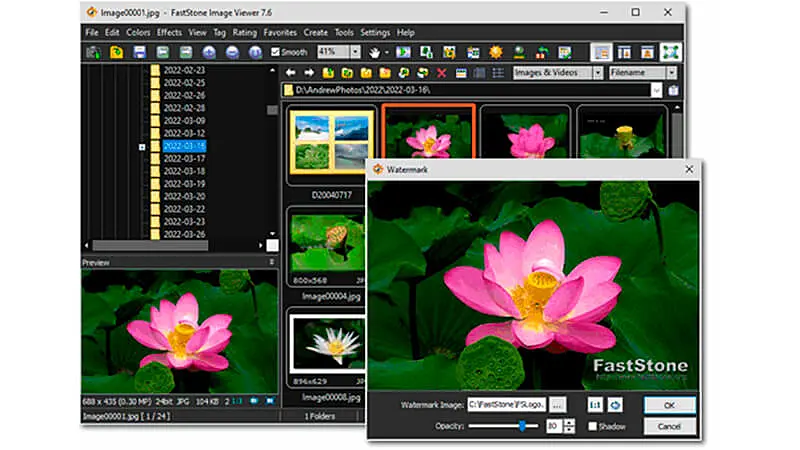Enable the Shadow checkbox in Watermark dialog

[592, 426]
